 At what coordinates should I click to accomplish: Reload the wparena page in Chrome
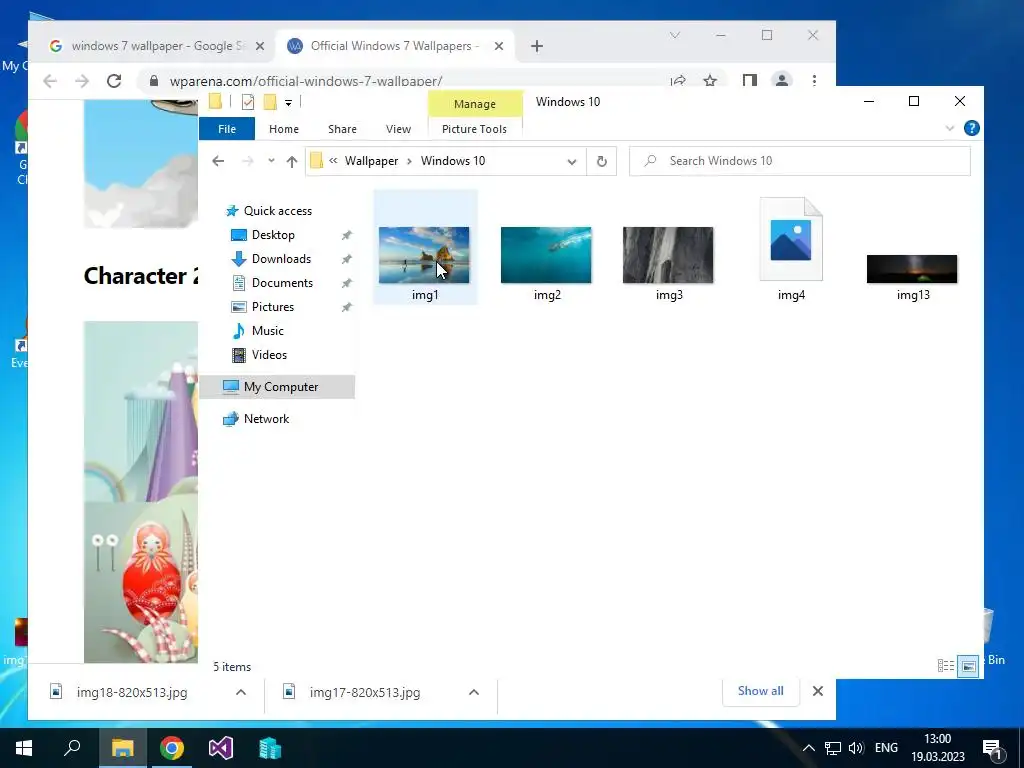pos(114,81)
